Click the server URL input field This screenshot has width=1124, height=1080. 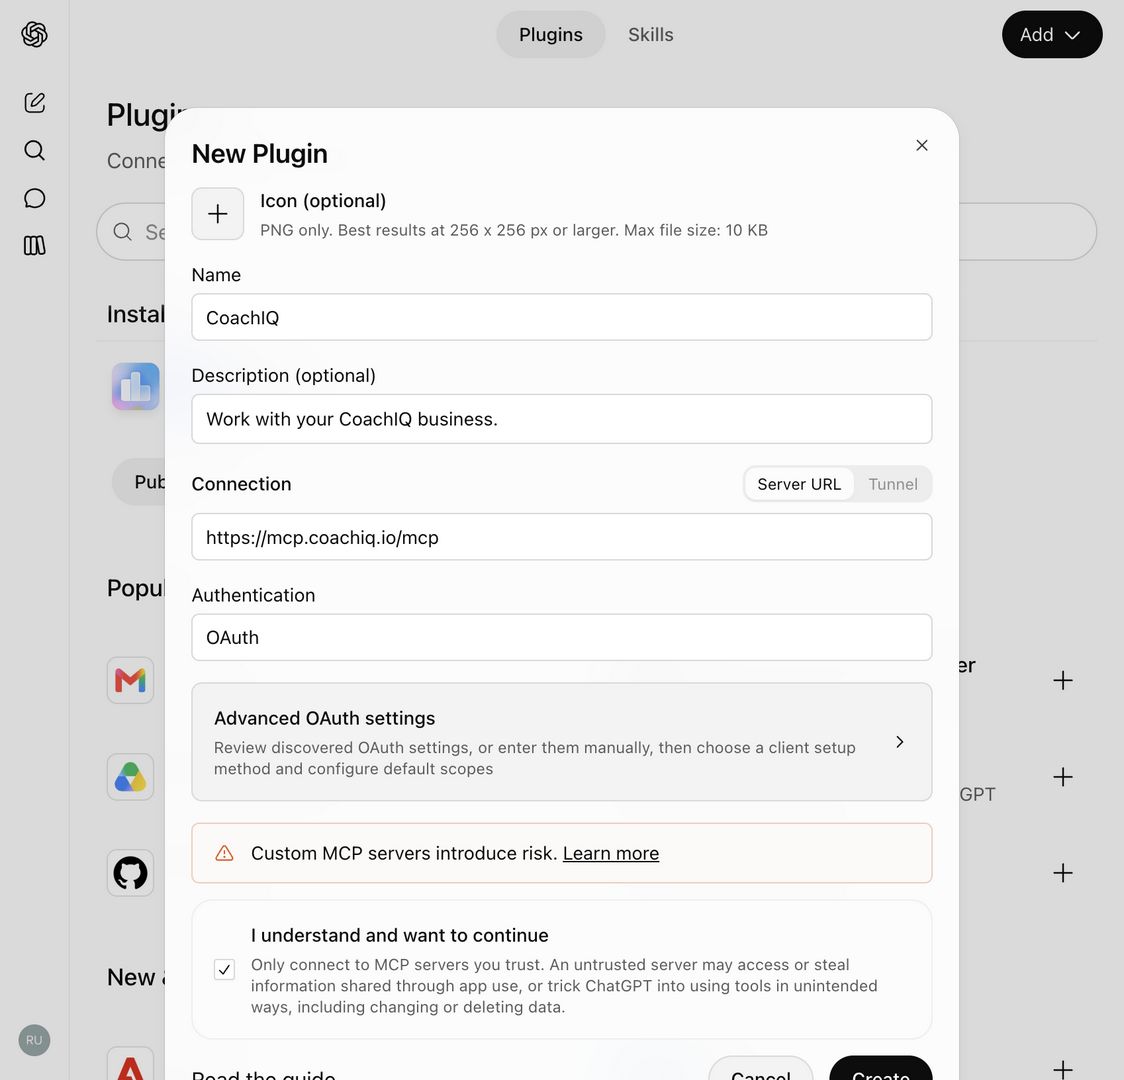[561, 537]
